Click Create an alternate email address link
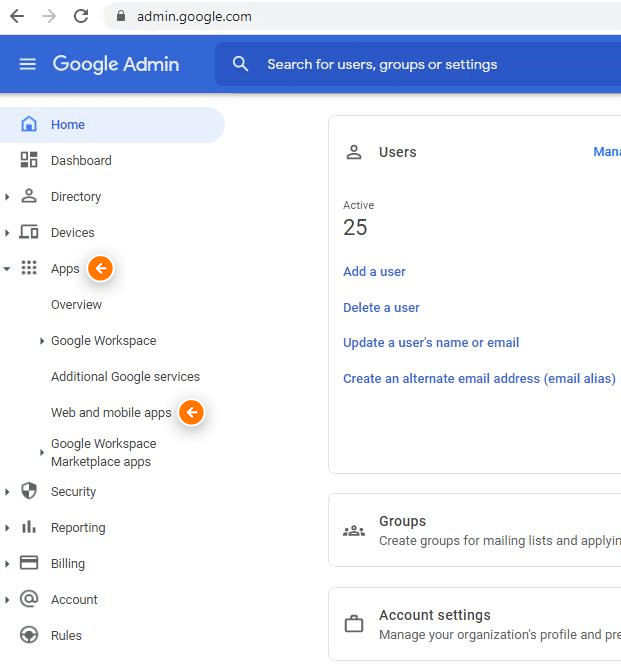Viewport: 621px width, 668px height. pyautogui.click(x=480, y=378)
